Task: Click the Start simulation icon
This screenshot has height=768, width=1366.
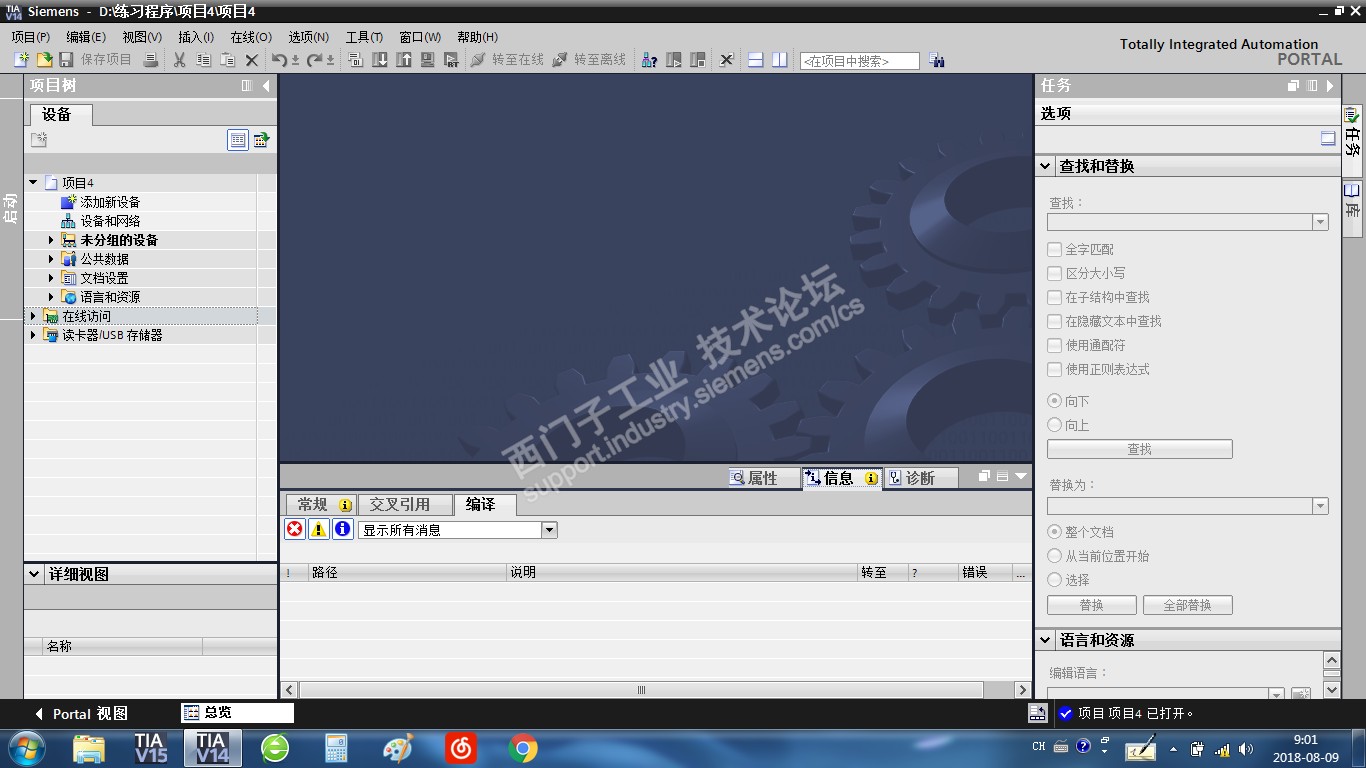Action: (428, 60)
